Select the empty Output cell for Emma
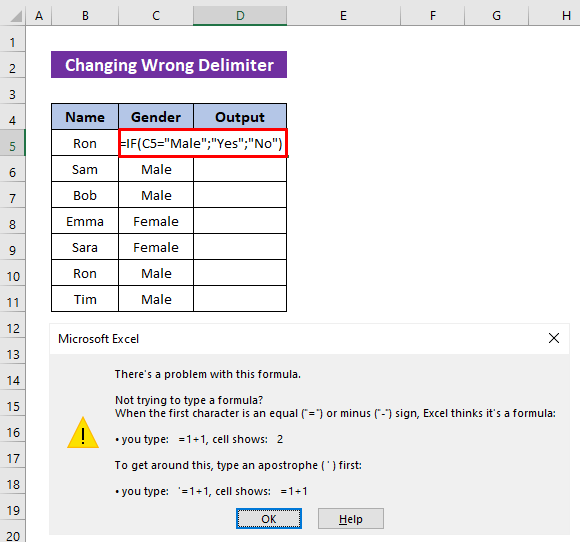 point(240,221)
